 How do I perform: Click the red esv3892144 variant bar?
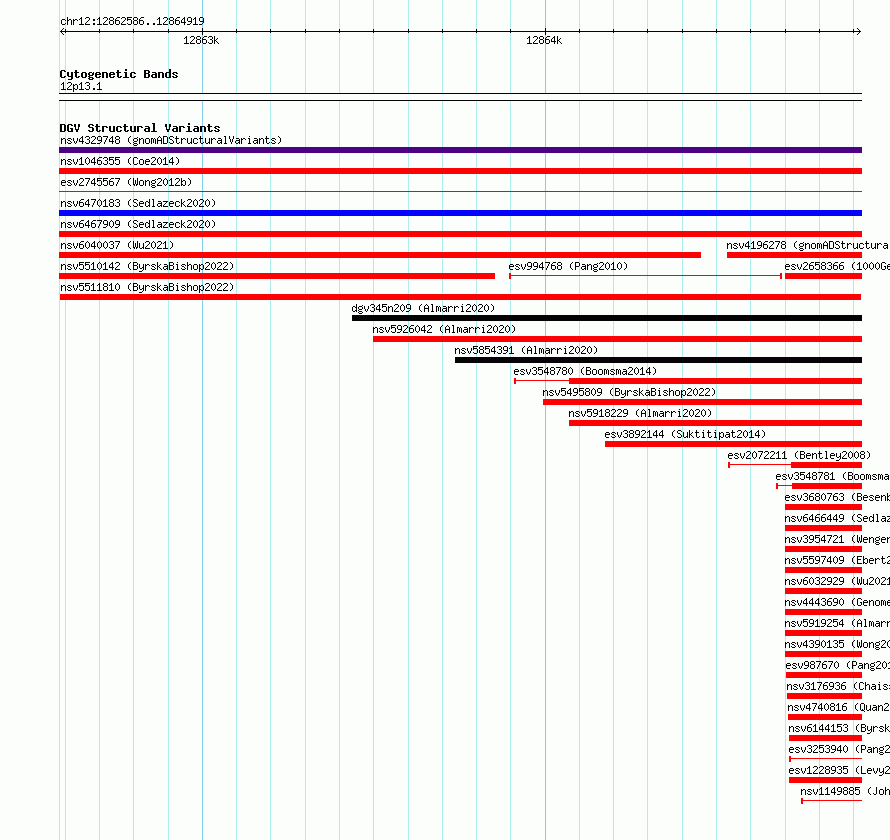(x=733, y=444)
